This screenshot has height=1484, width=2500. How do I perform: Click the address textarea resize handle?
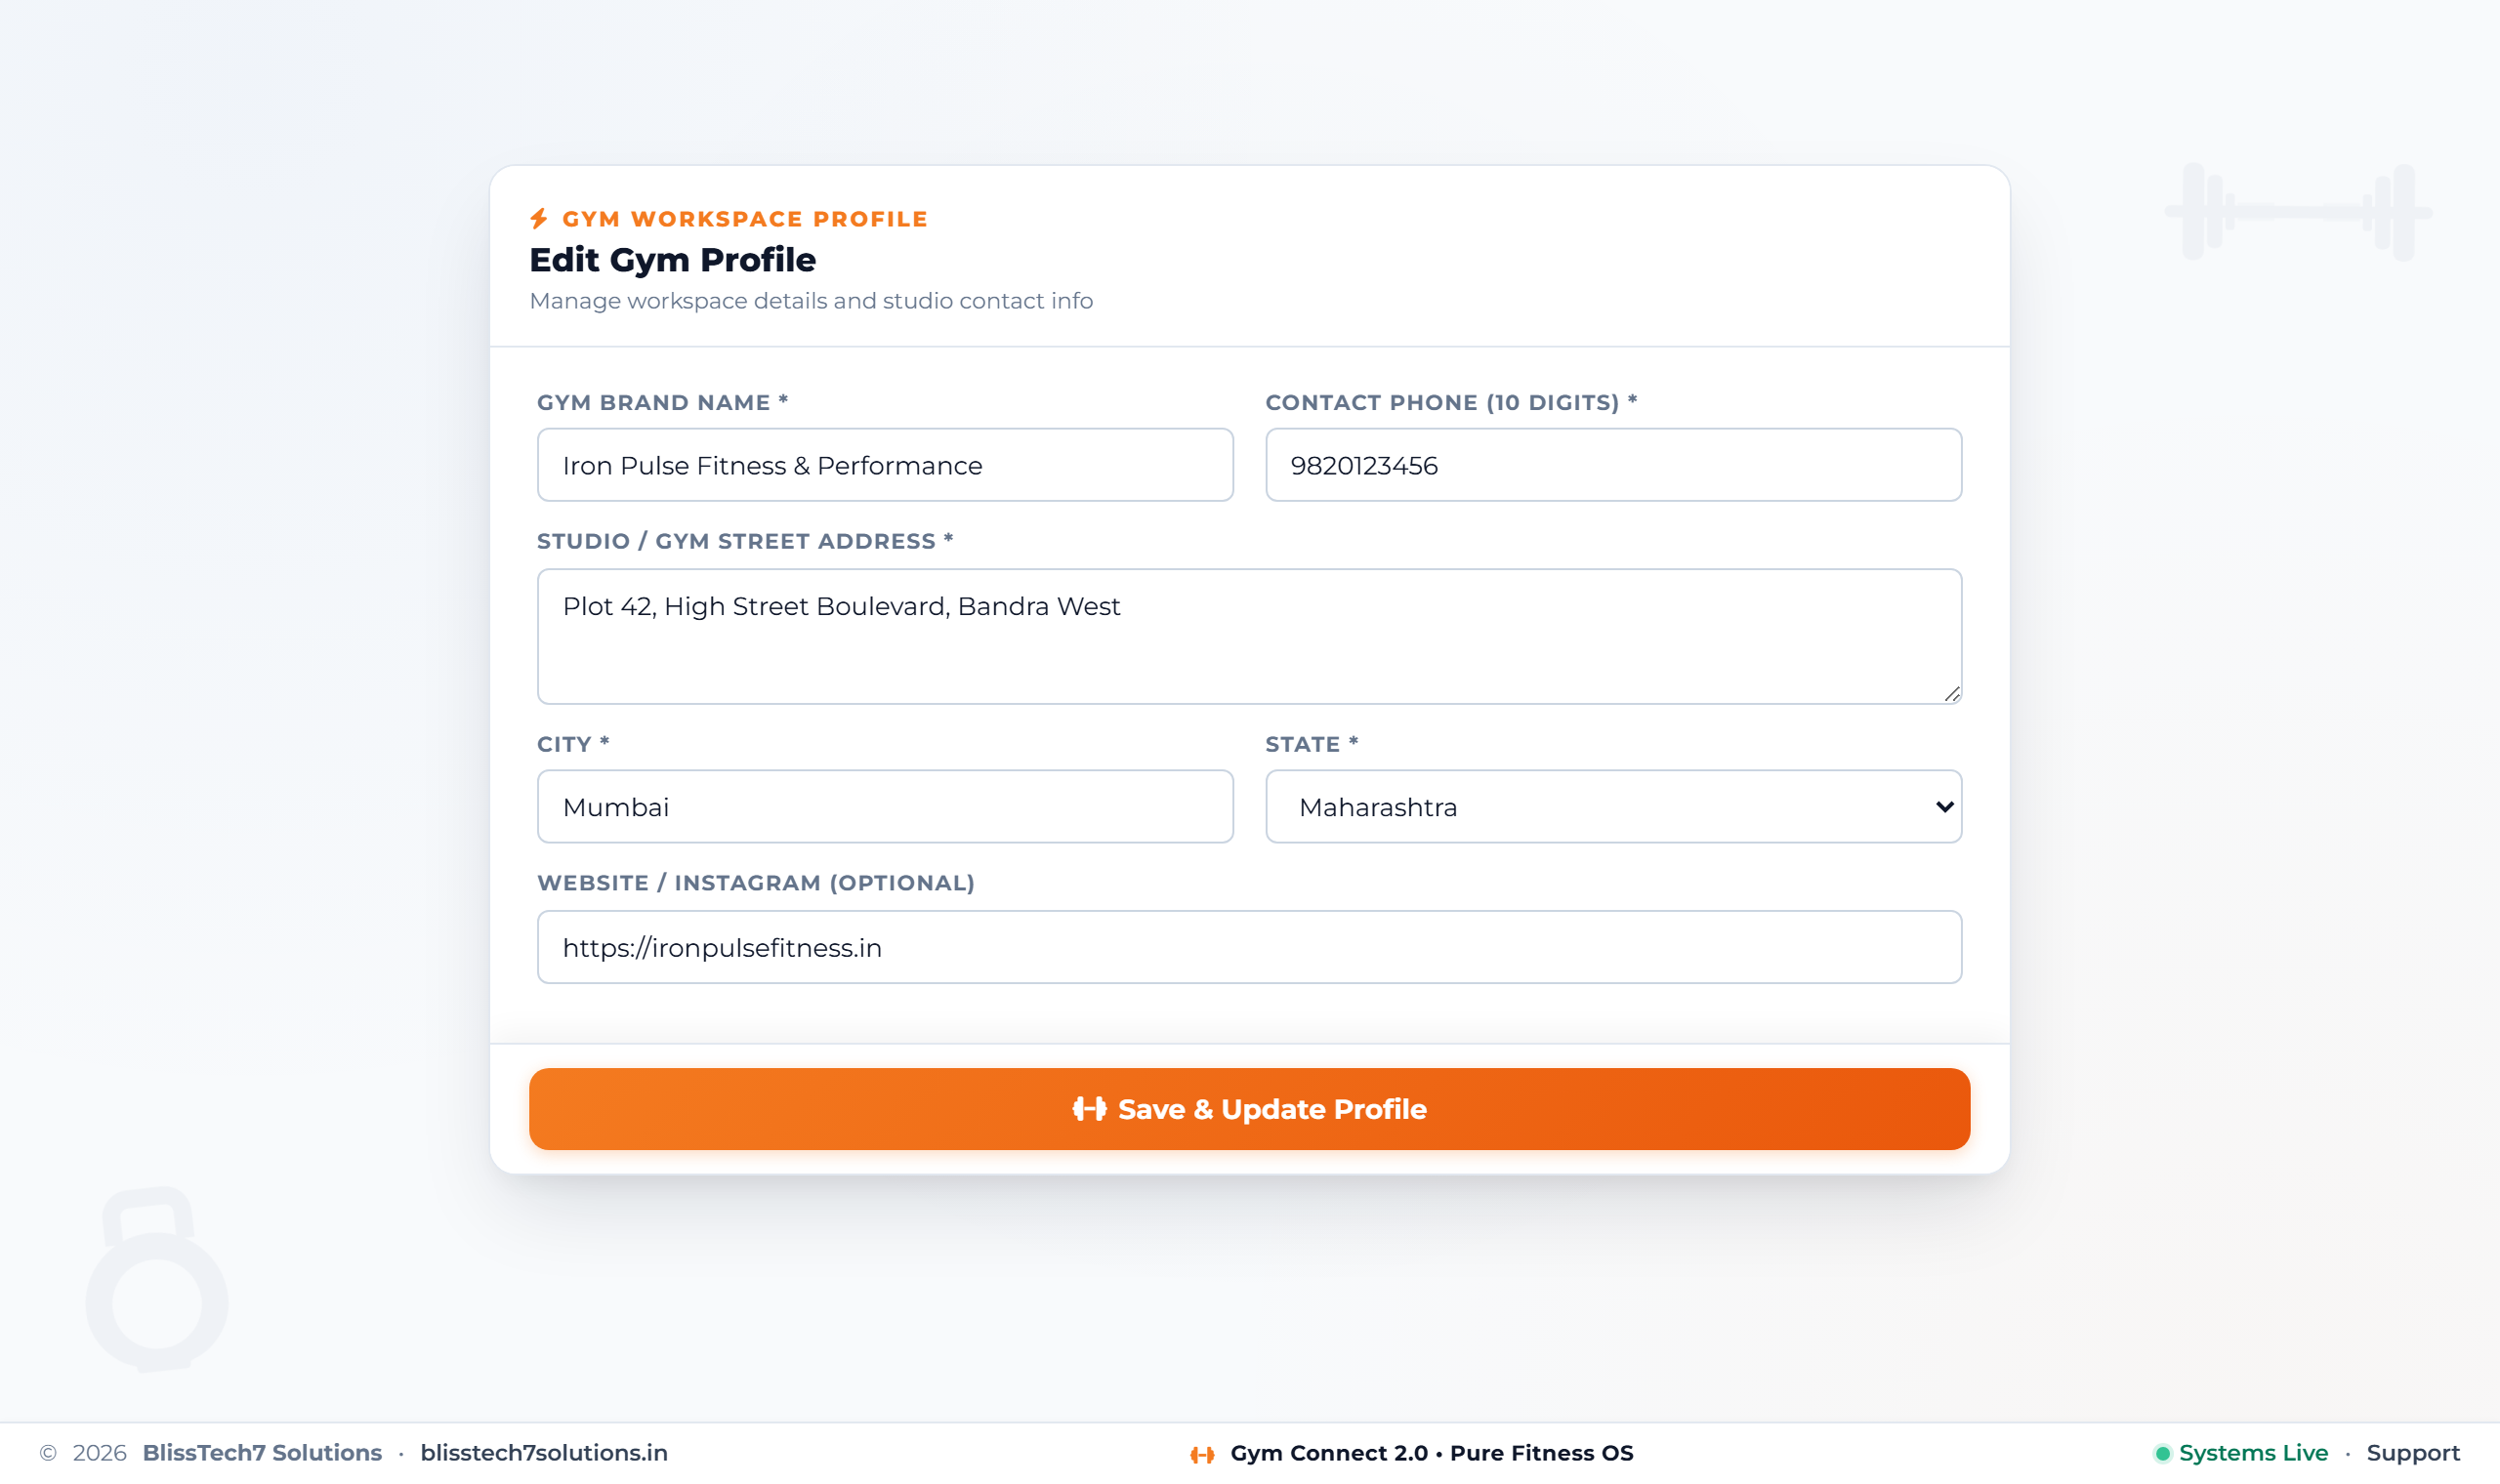pyautogui.click(x=1952, y=694)
